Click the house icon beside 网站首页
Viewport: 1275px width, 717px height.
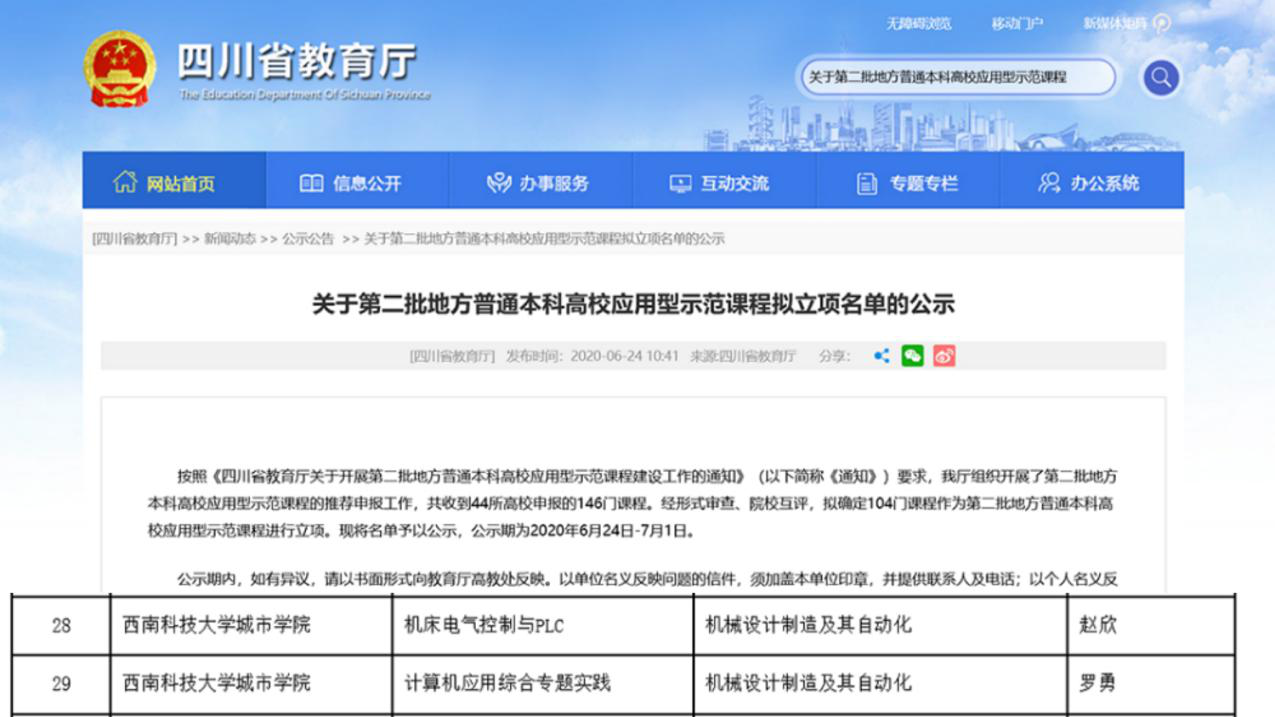[x=125, y=182]
